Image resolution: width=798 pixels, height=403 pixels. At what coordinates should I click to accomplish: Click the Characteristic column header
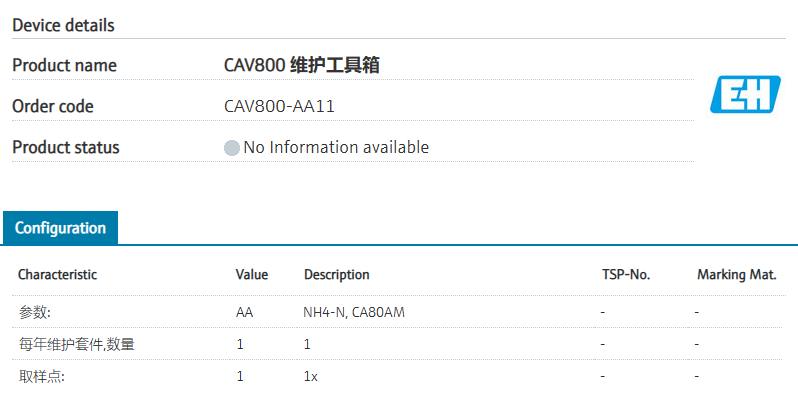coord(57,274)
